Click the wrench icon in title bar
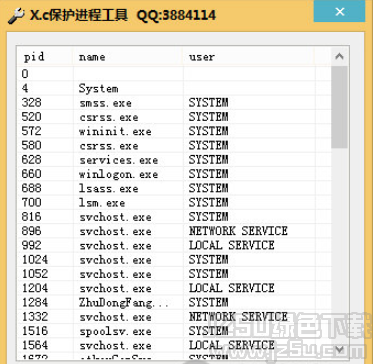Viewport: 373px width, 364px height. (16, 15)
